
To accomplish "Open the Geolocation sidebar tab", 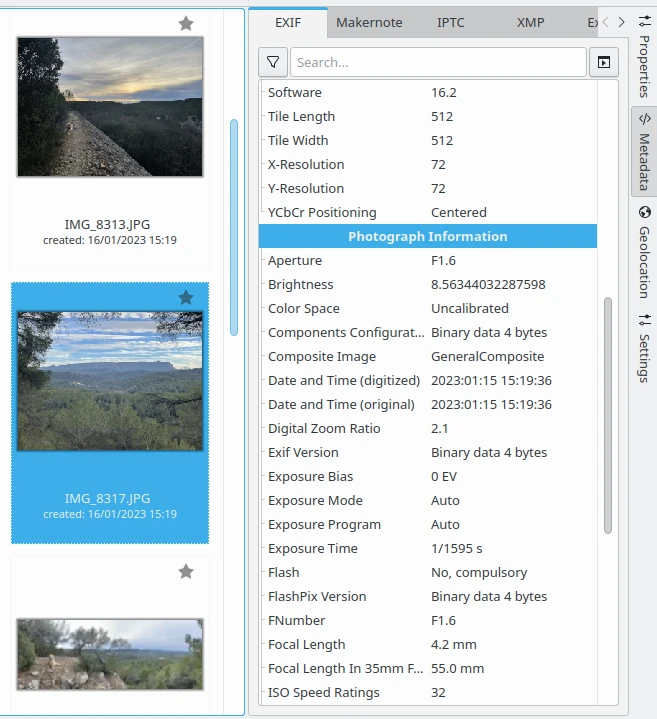I will [644, 252].
